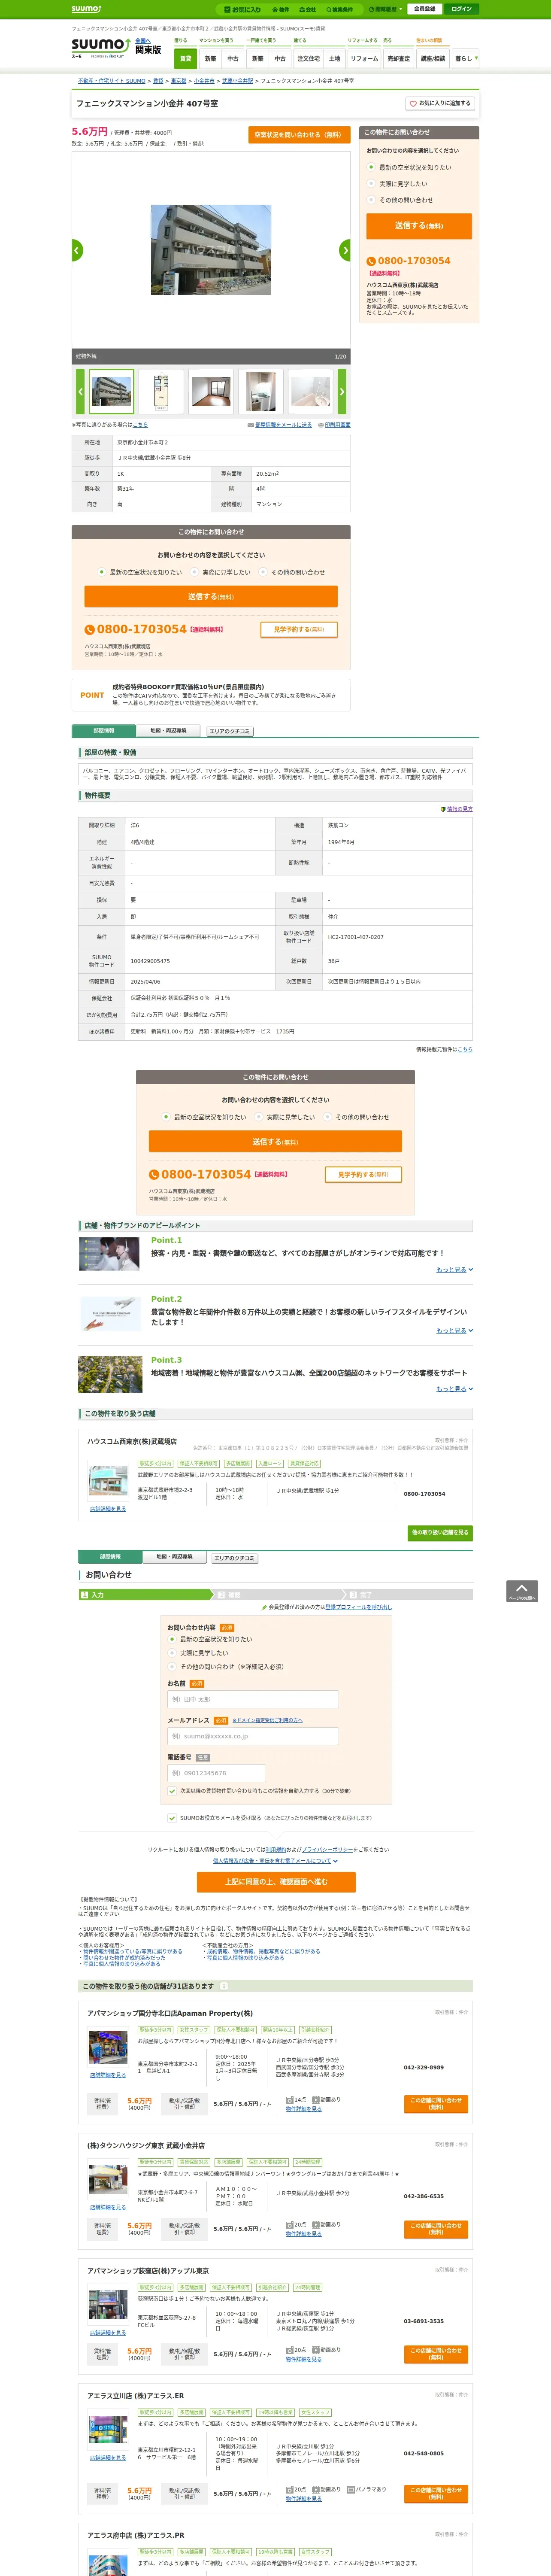551x2576 pixels.
Task: Open 検索条件 magnifier in the green header
Action: (339, 9)
